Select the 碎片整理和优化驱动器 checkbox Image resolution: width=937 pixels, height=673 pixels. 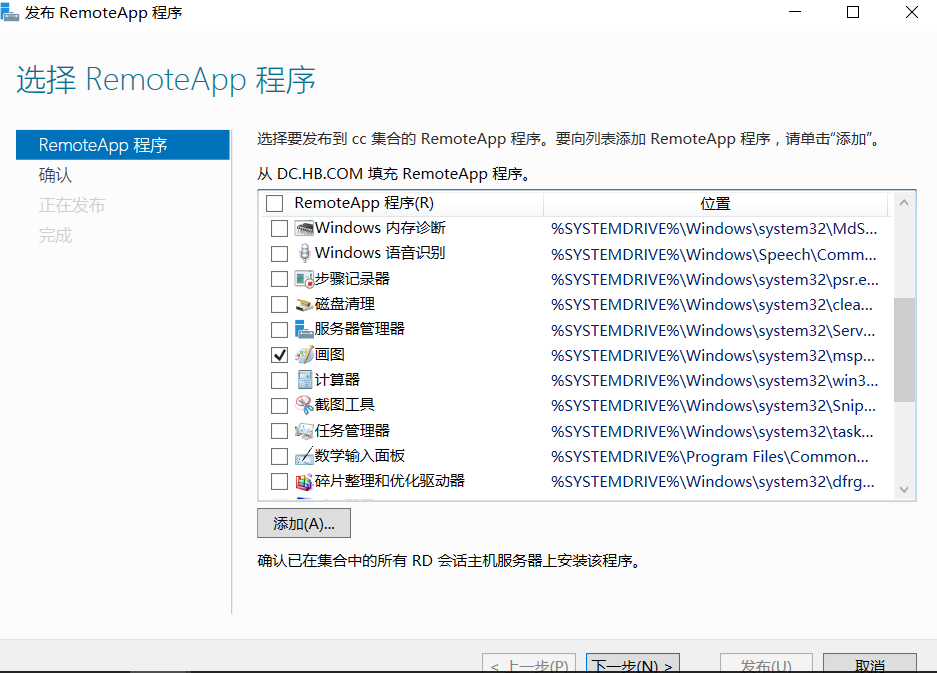click(x=279, y=481)
